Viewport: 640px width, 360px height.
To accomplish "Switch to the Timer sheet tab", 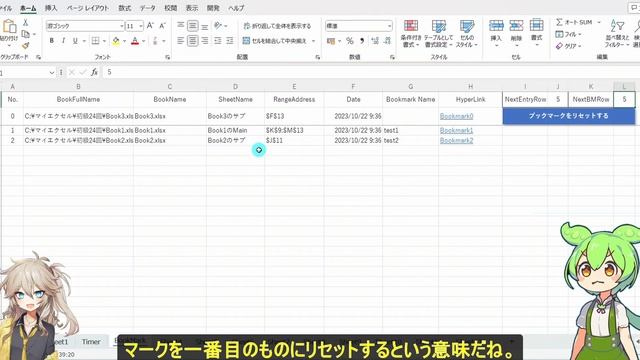I will coord(91,342).
